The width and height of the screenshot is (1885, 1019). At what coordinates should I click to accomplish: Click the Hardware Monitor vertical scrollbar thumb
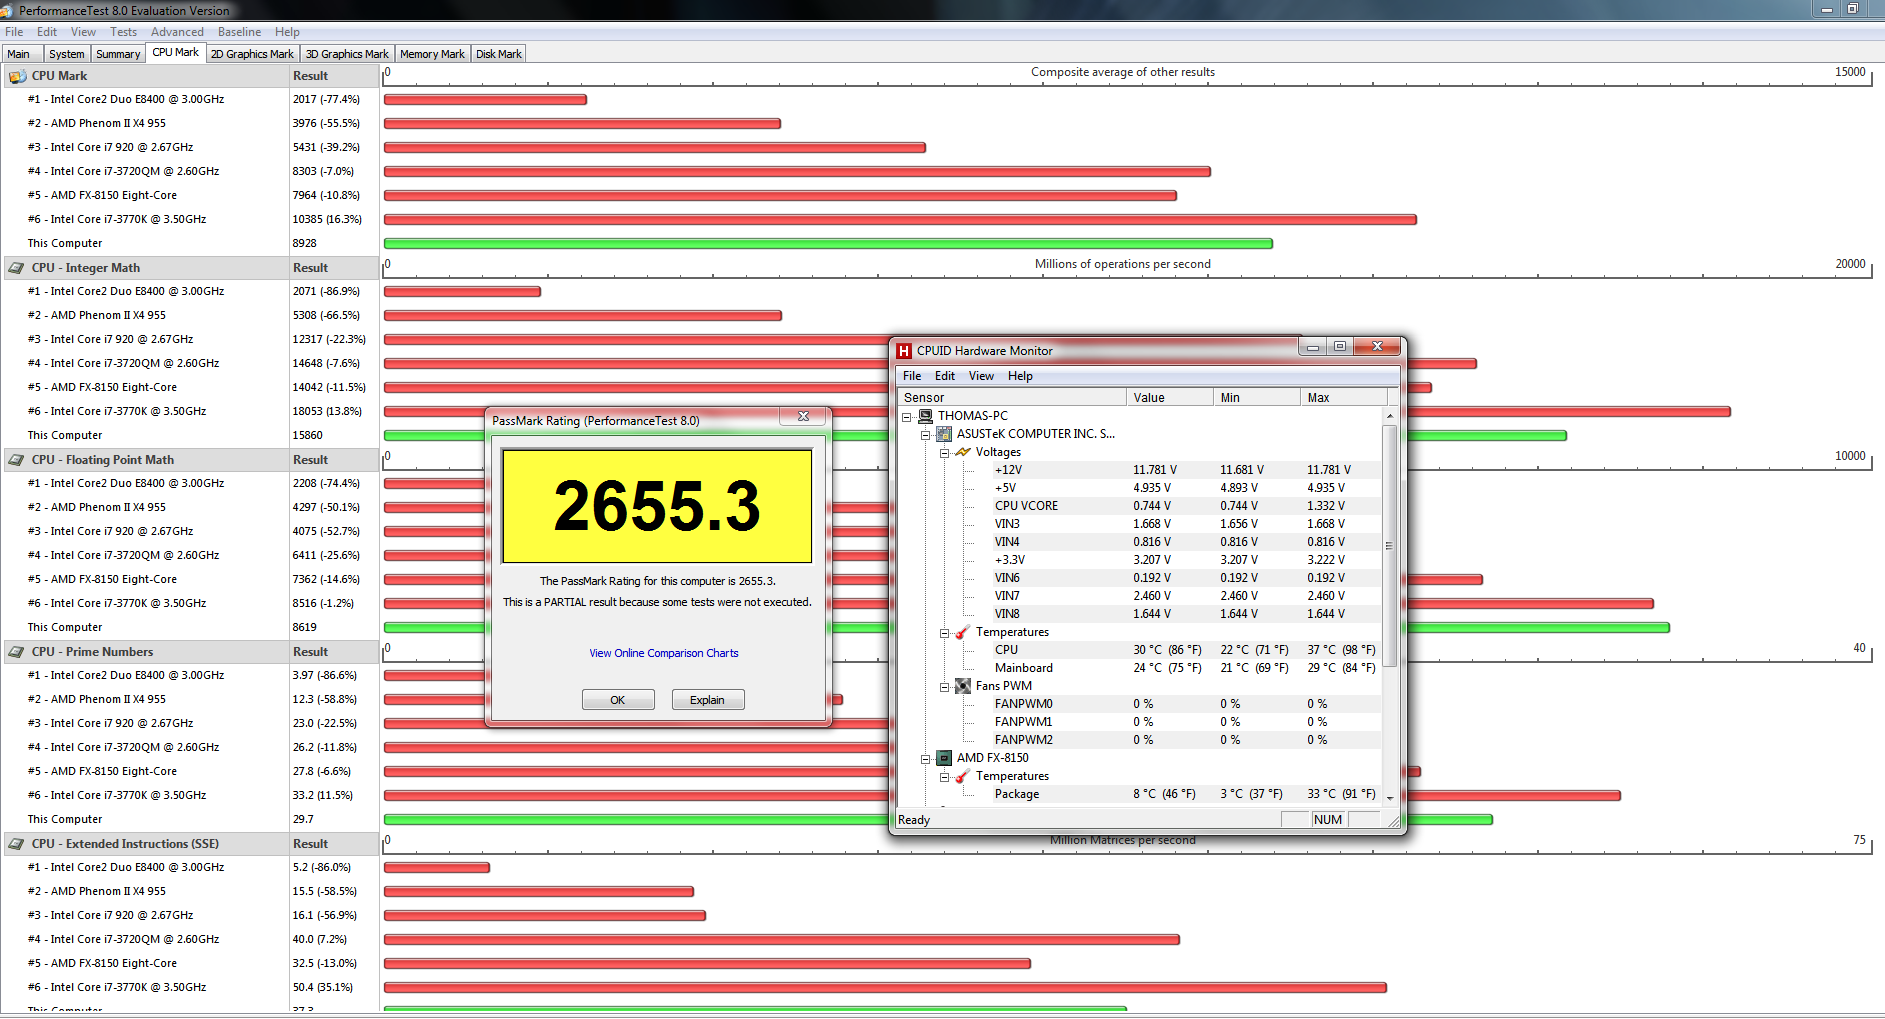click(1389, 545)
